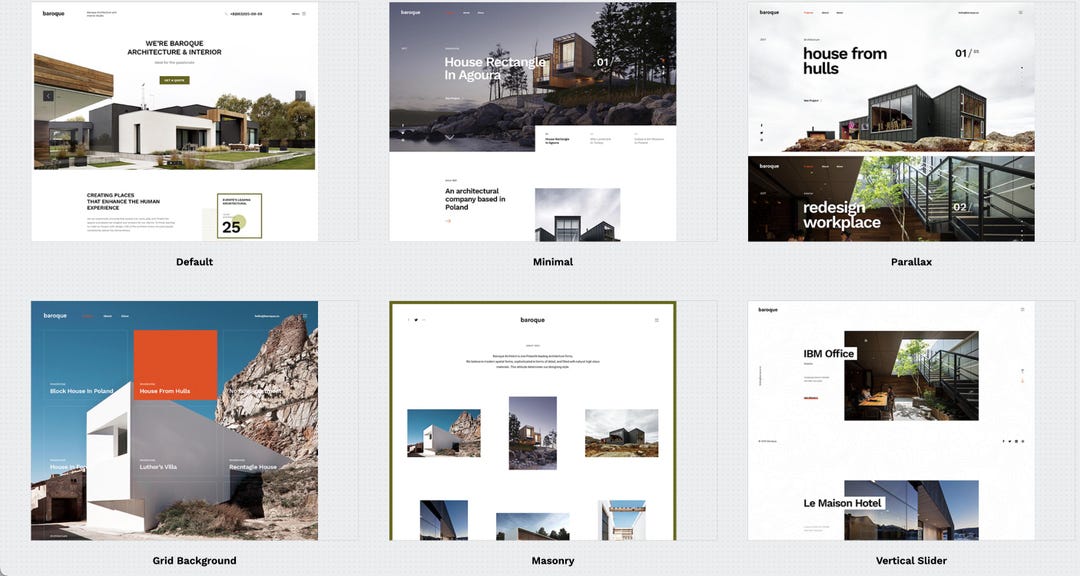This screenshot has height=576, width=1080.
Task: Click the orange arrow link under 'based in Poland'
Action: tap(448, 221)
